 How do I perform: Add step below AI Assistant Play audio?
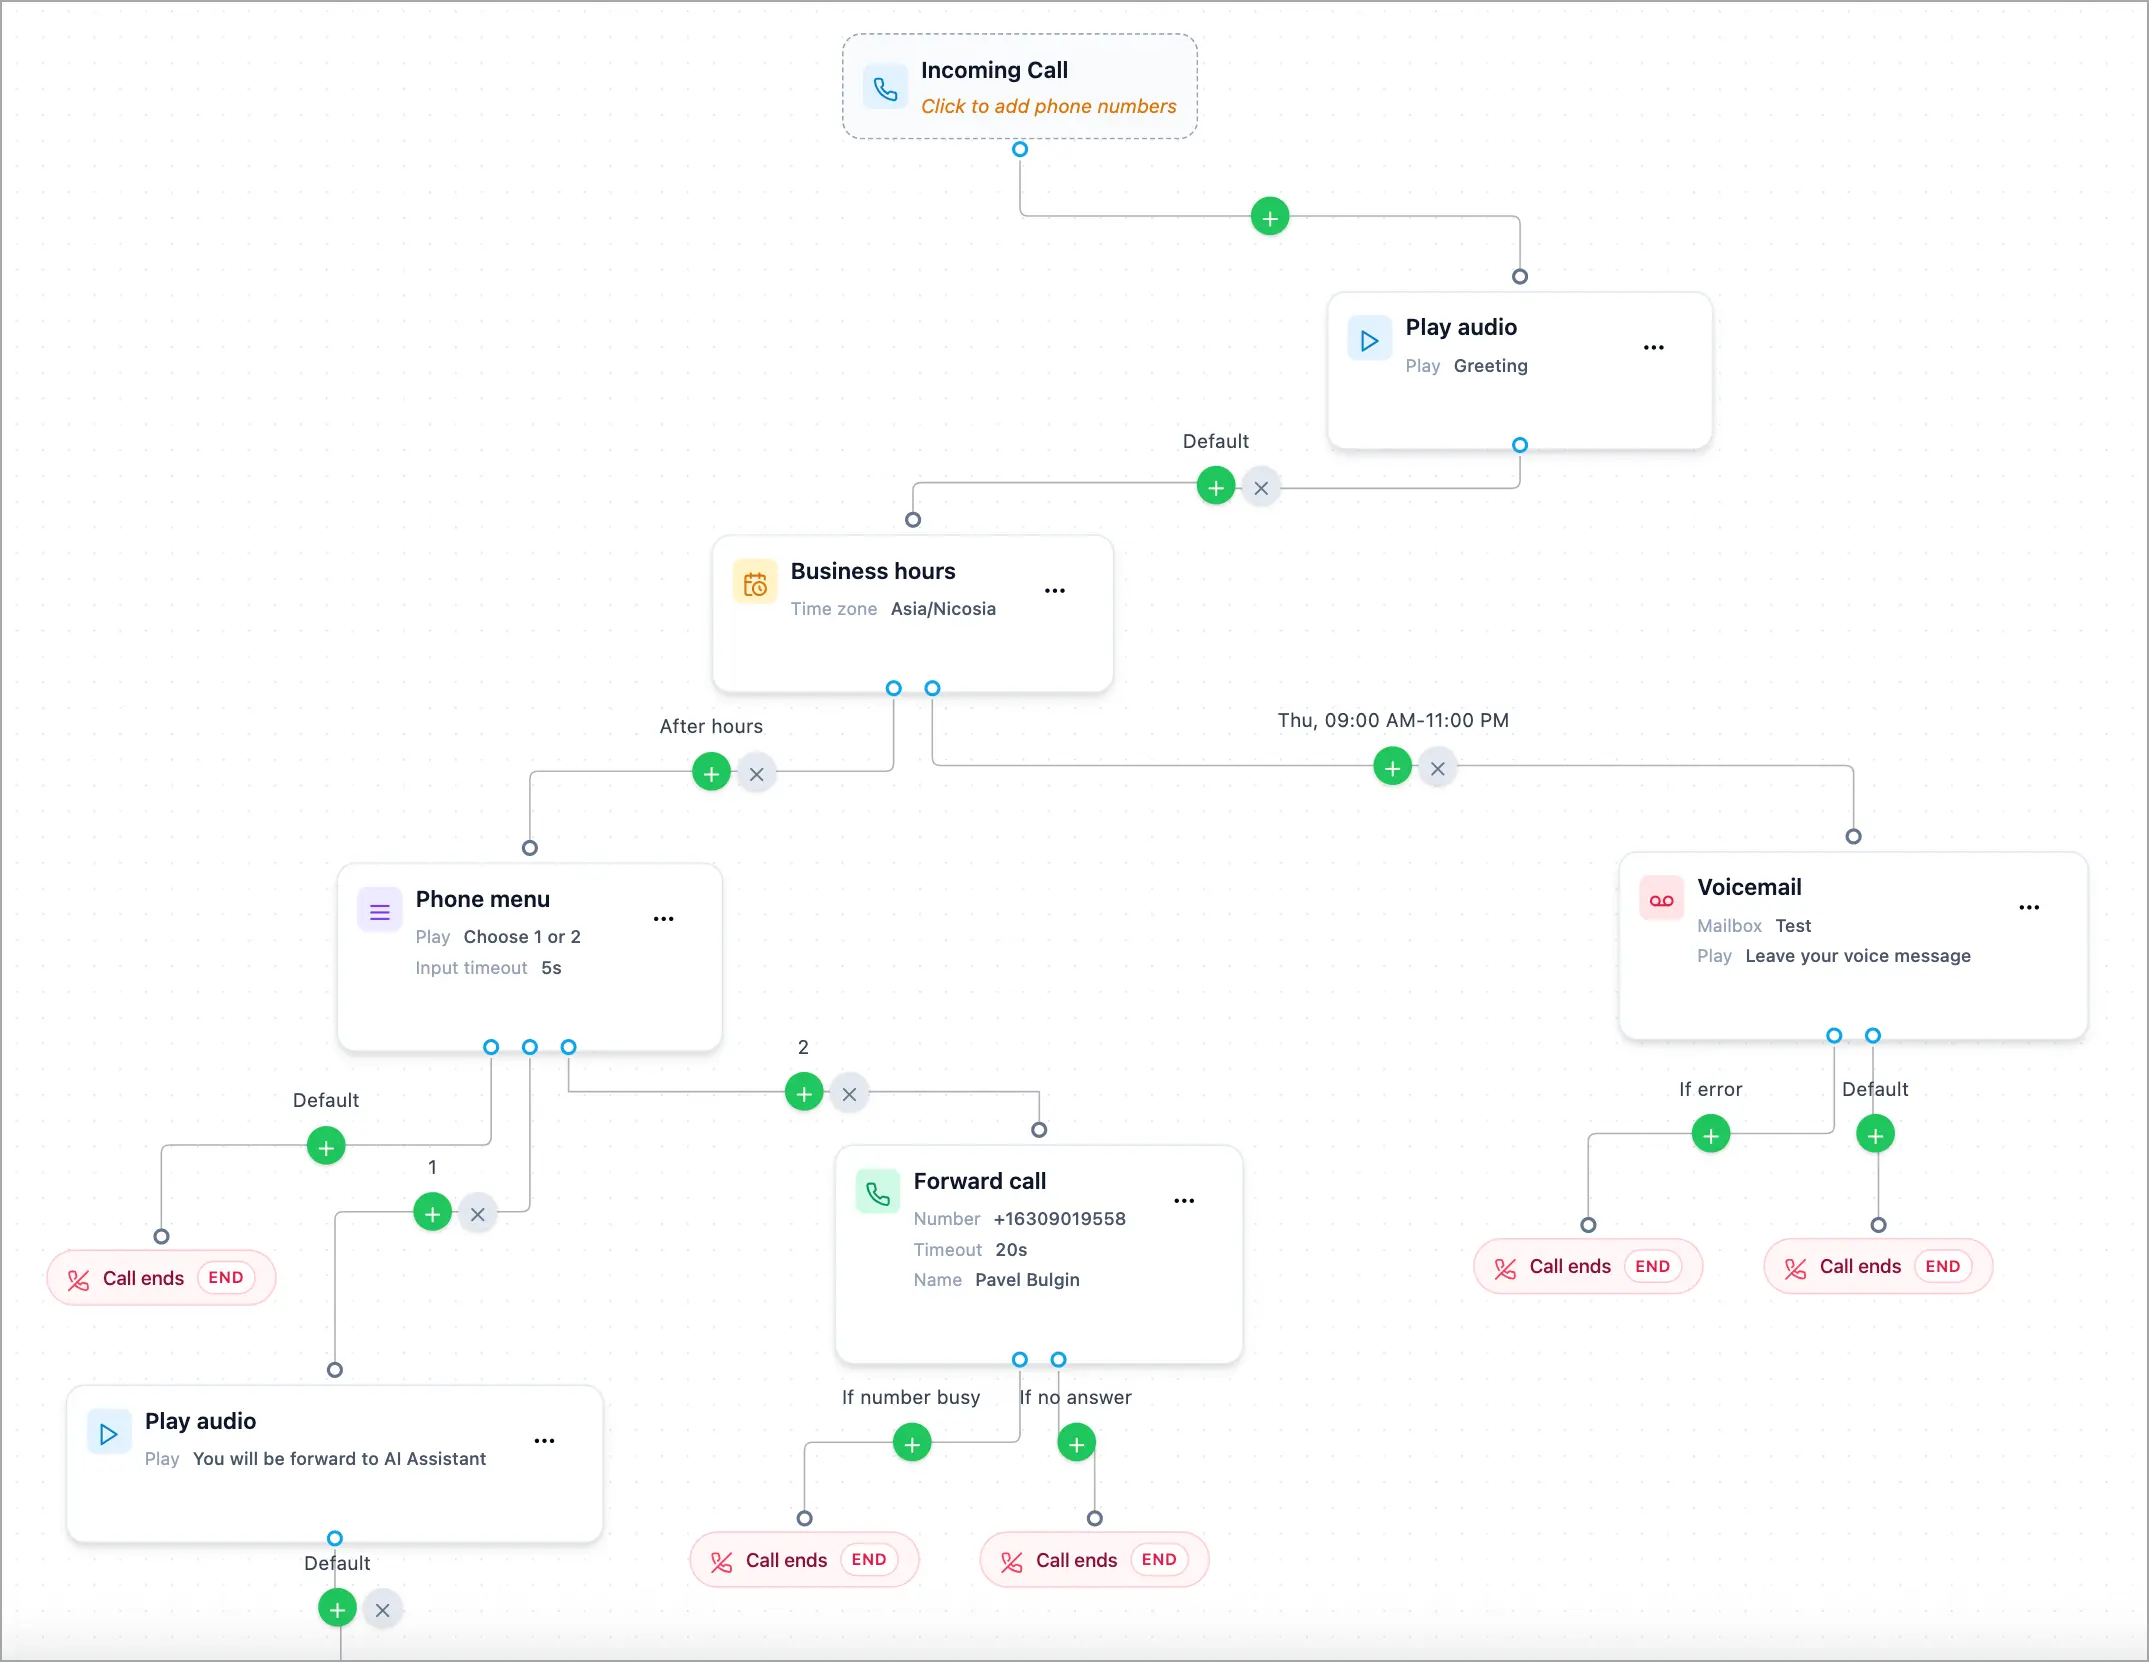(x=337, y=1609)
